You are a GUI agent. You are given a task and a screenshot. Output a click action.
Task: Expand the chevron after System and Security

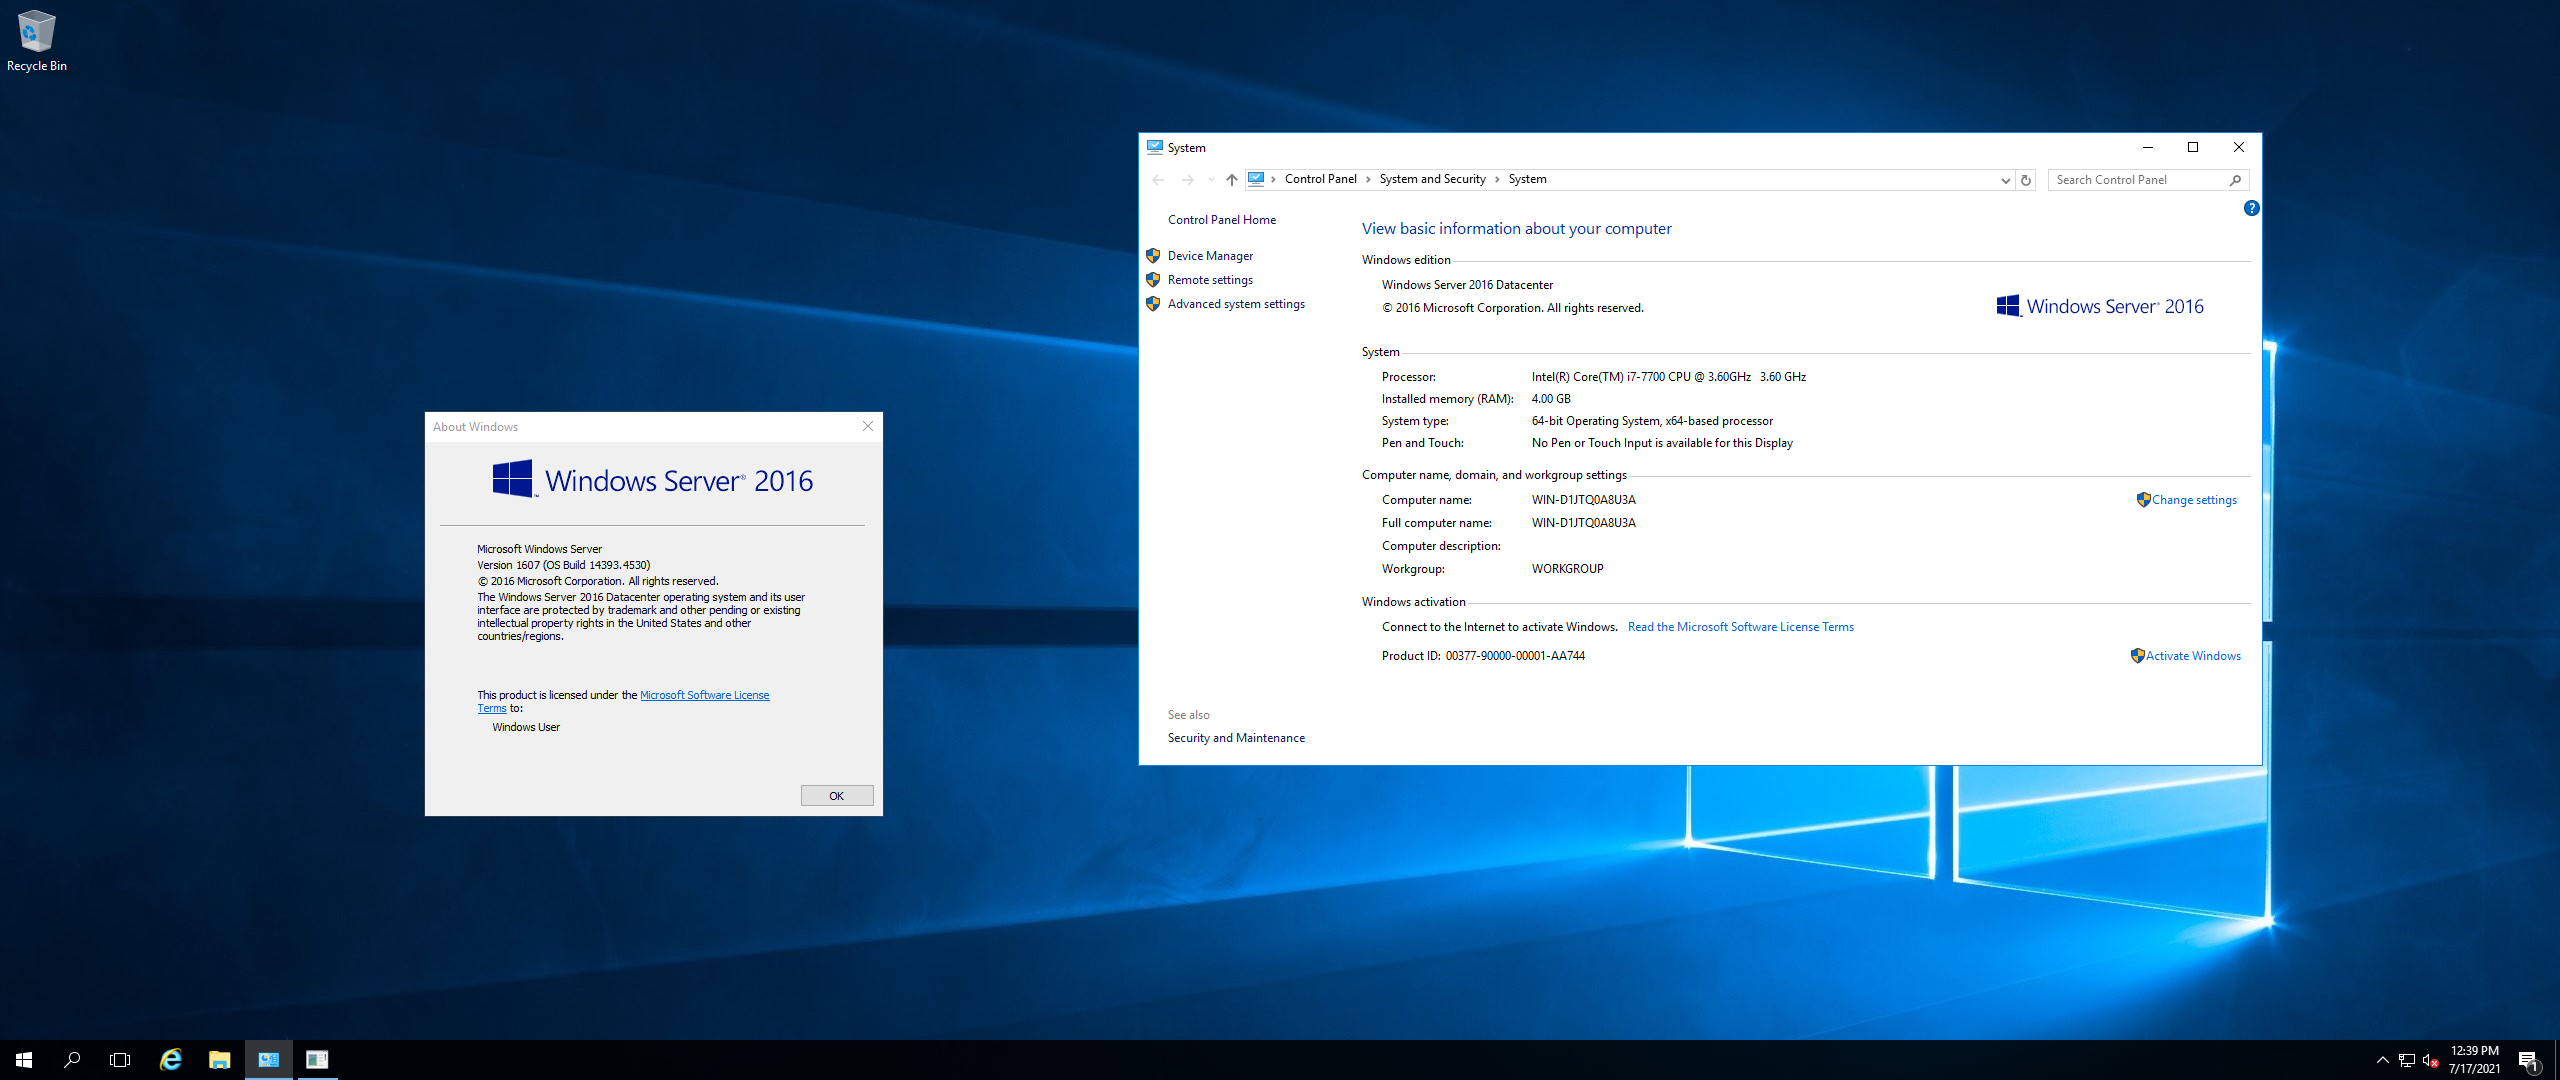coord(1497,180)
